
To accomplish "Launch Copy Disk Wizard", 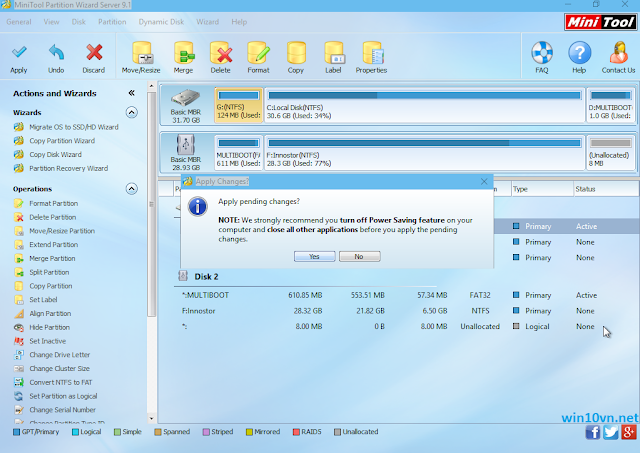I will [x=56, y=155].
